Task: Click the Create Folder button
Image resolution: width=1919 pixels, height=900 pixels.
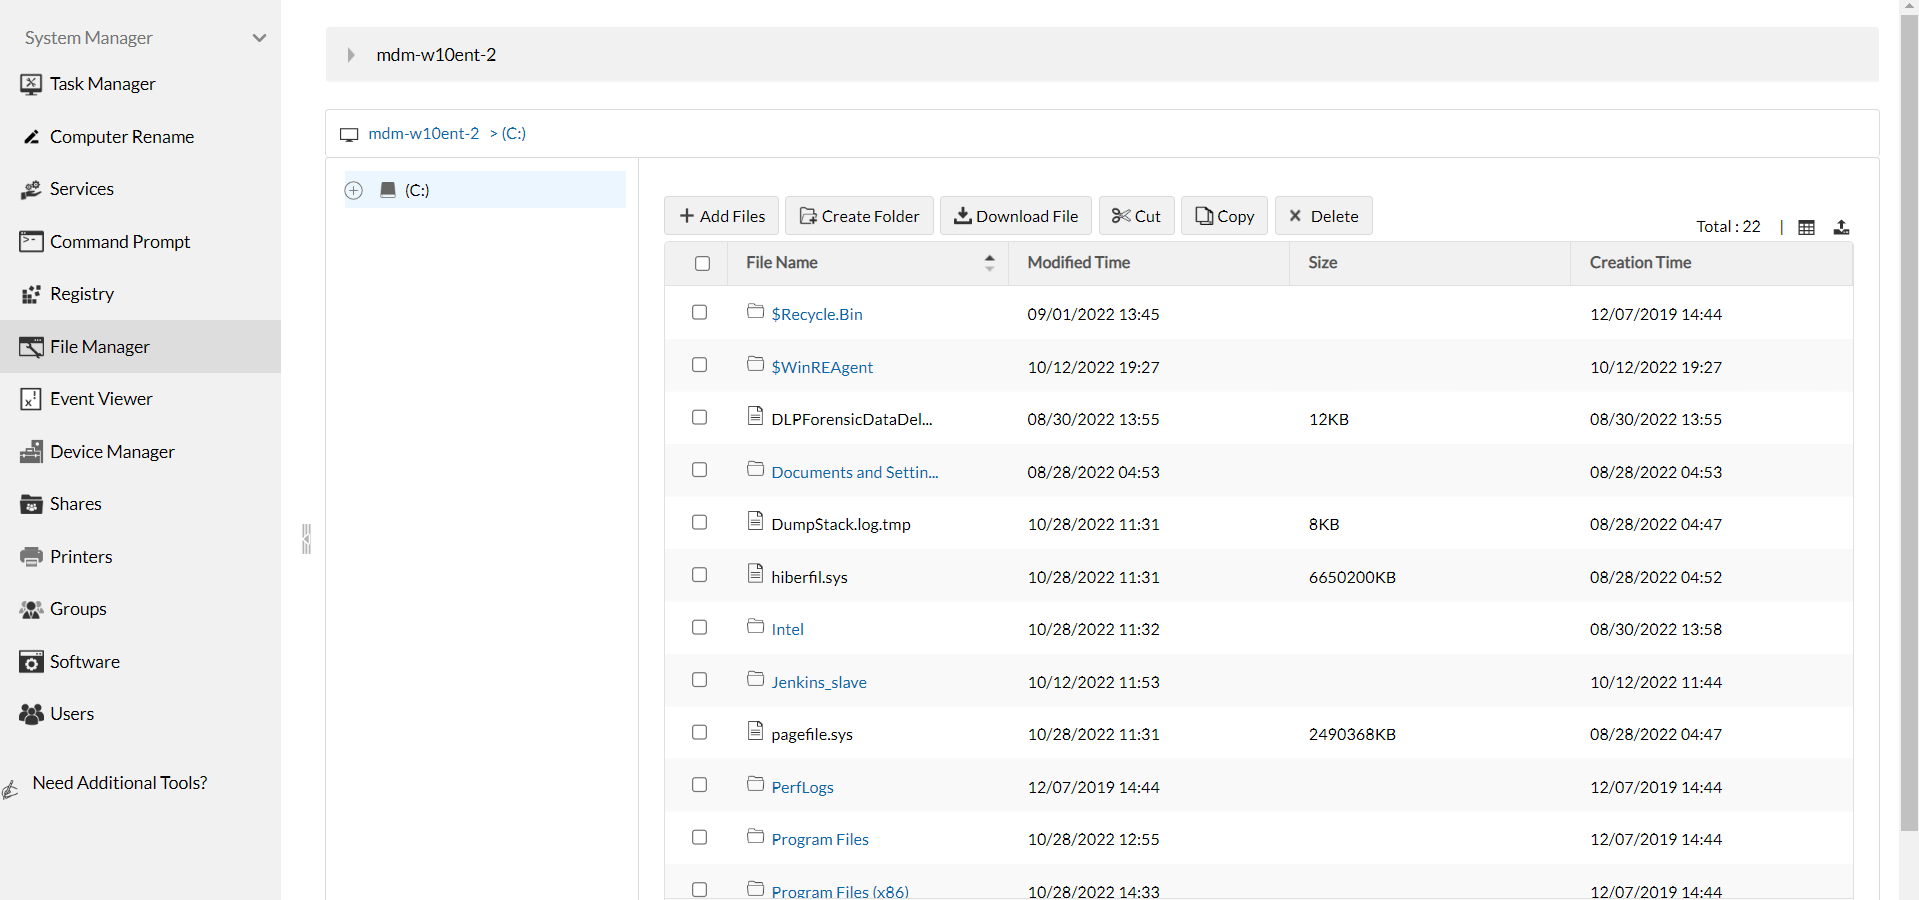Action: click(x=859, y=216)
